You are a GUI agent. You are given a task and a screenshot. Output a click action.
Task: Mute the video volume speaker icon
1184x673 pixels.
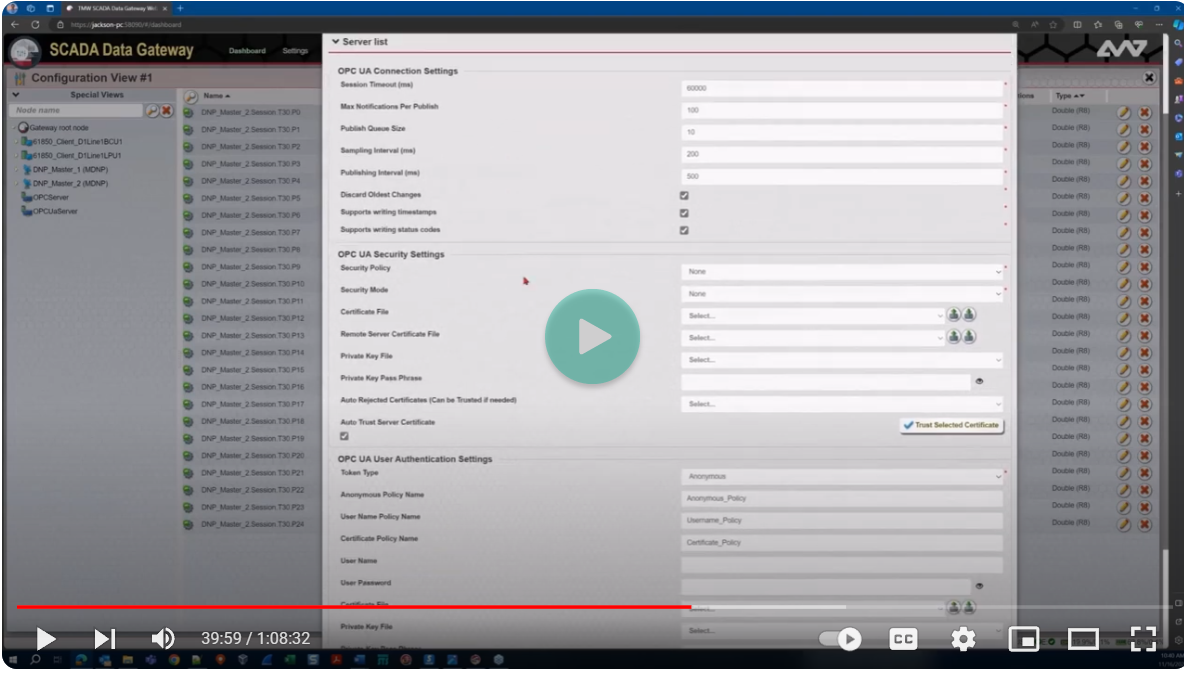pos(162,639)
